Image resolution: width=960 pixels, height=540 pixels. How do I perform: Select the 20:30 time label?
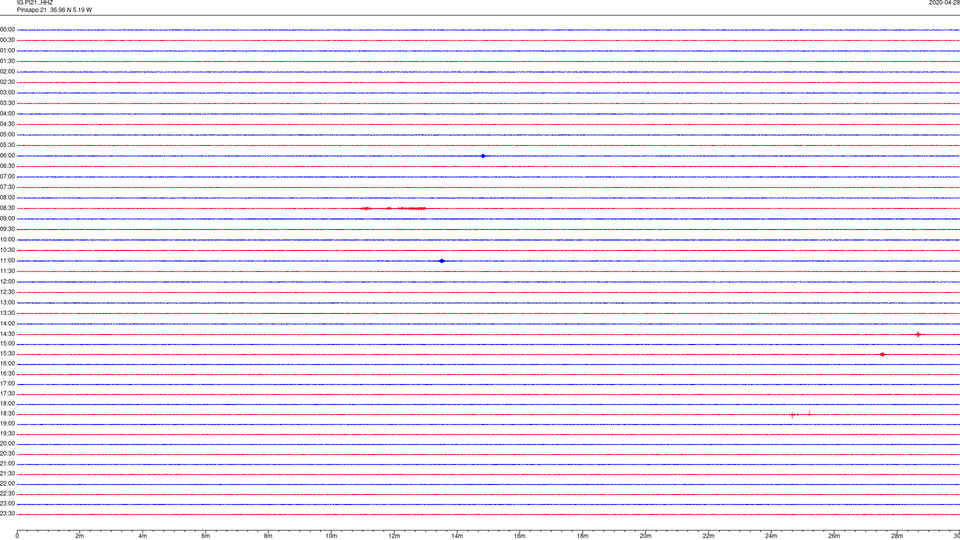(x=7, y=454)
